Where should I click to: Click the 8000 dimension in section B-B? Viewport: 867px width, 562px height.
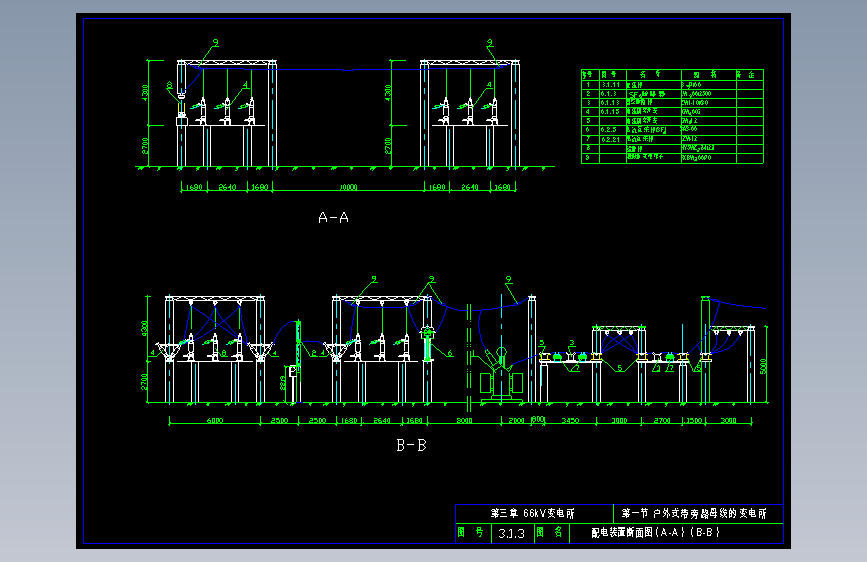click(464, 420)
